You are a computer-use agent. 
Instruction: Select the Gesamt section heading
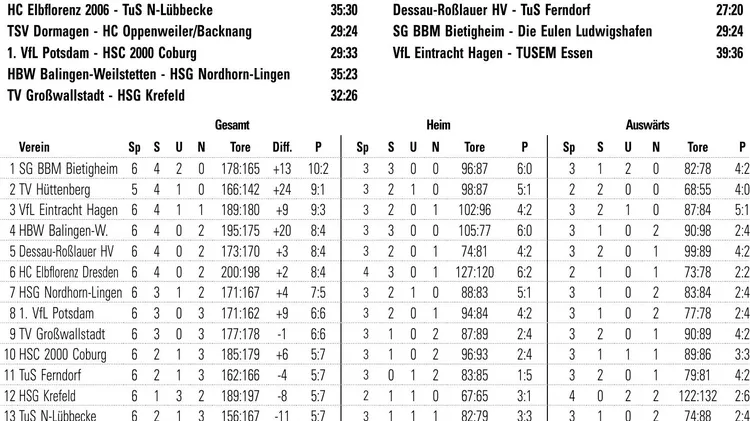[231, 125]
